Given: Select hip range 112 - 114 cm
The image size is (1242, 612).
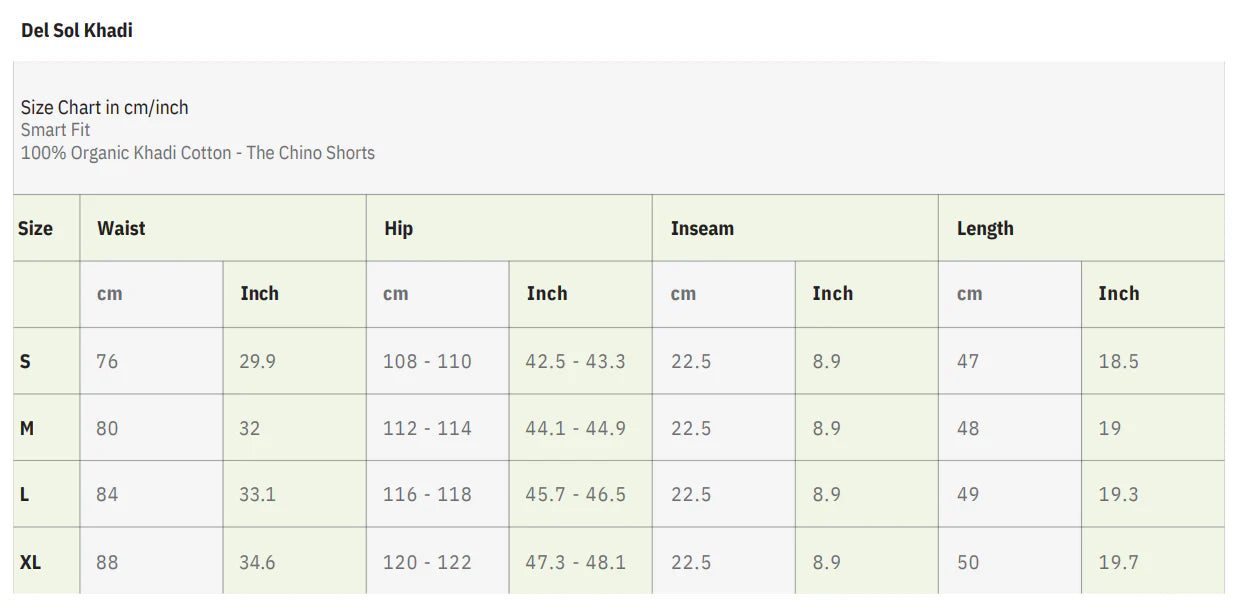Looking at the screenshot, I should pyautogui.click(x=427, y=428).
